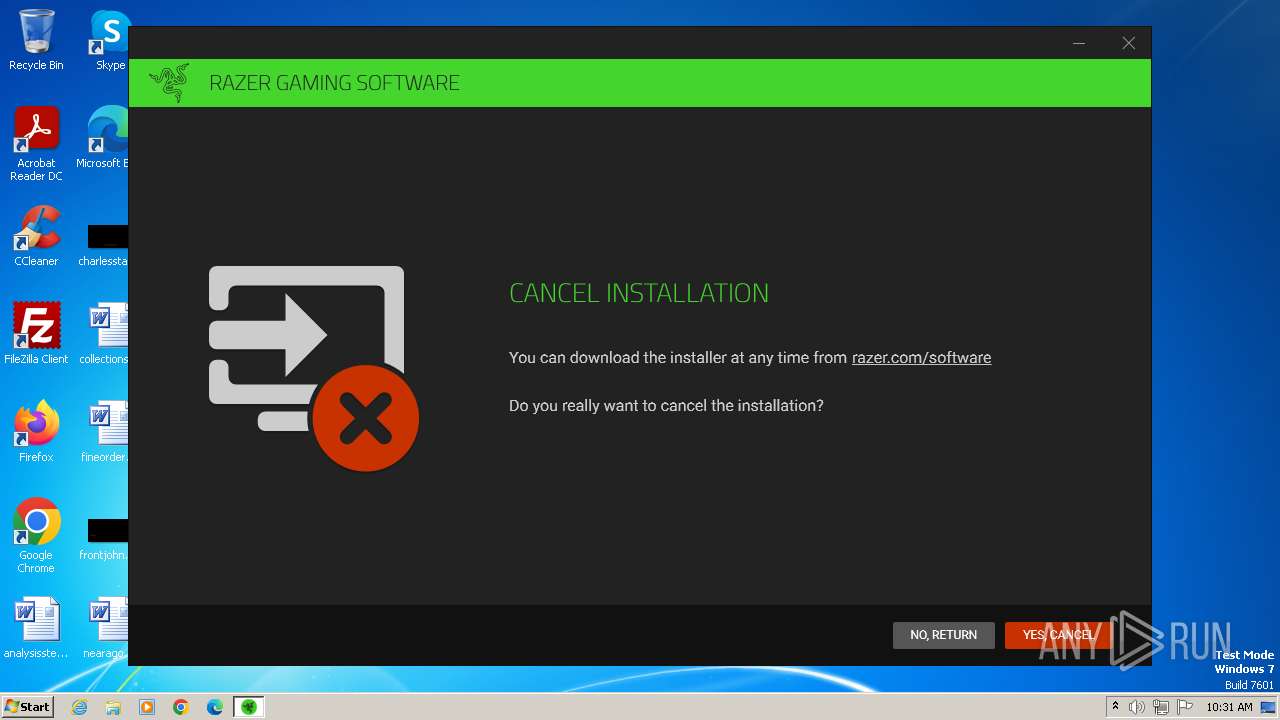Select the fineorder Word document icon
This screenshot has height=720, width=1280.
(105, 432)
